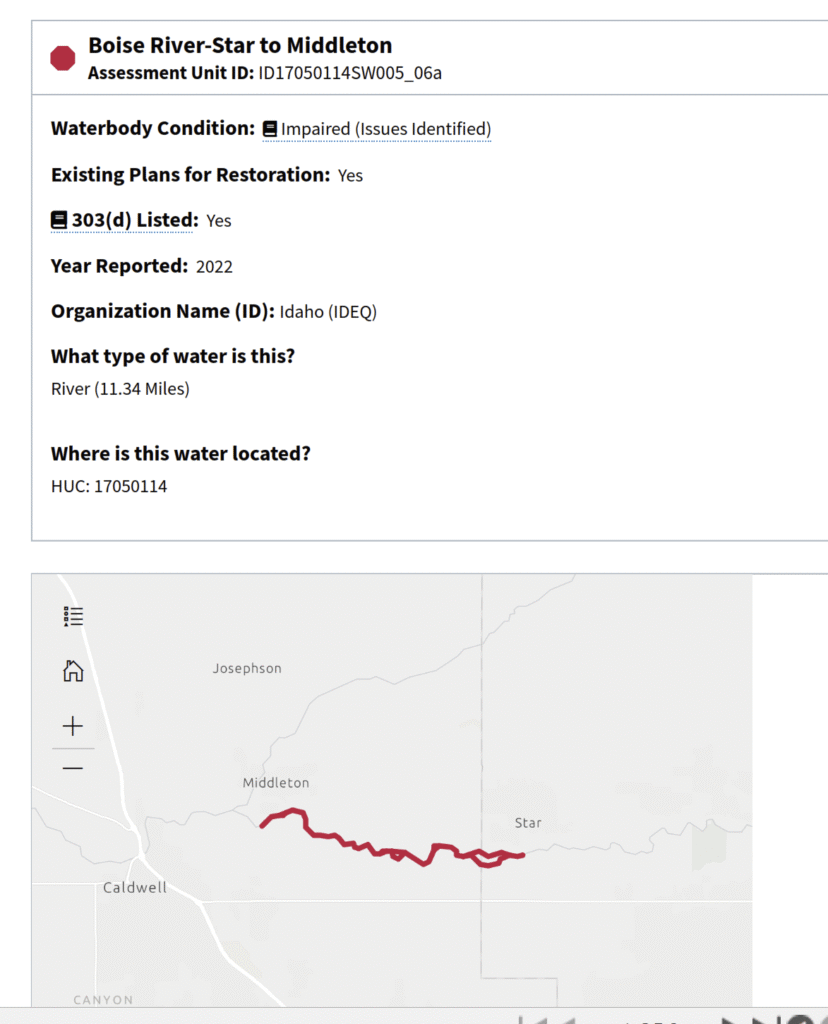Viewport: 828px width, 1024px height.
Task: Click the home extent map icon
Action: tap(73, 671)
